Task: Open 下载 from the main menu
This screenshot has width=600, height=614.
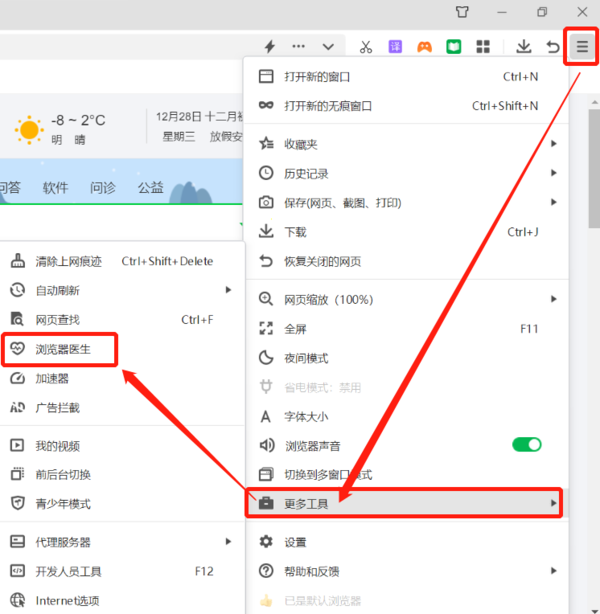Action: [406, 232]
